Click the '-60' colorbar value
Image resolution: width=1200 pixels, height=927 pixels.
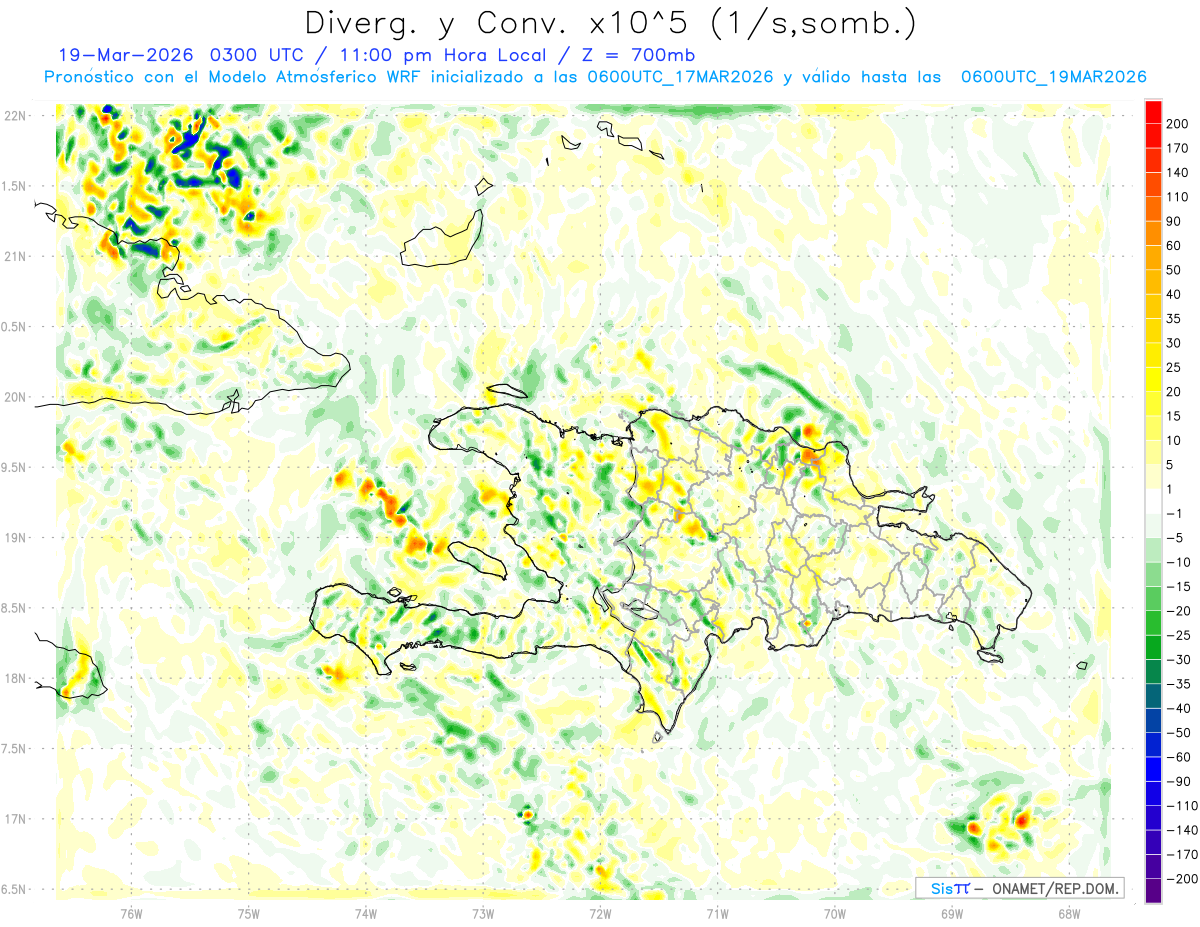[x=1181, y=757]
